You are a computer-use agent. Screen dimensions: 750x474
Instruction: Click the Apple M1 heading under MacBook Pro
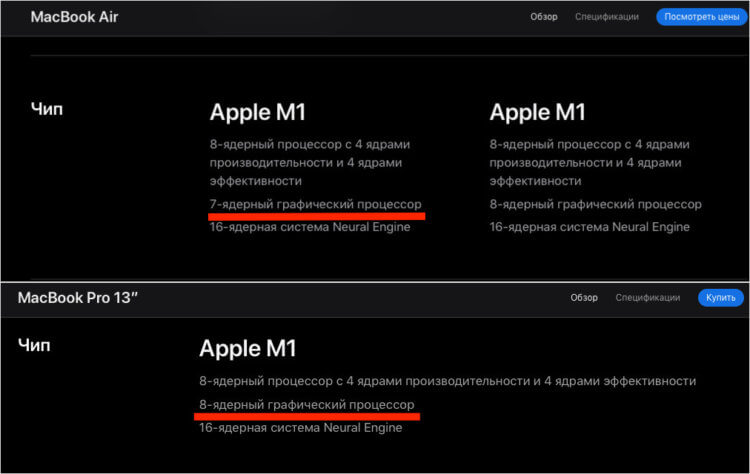point(248,349)
